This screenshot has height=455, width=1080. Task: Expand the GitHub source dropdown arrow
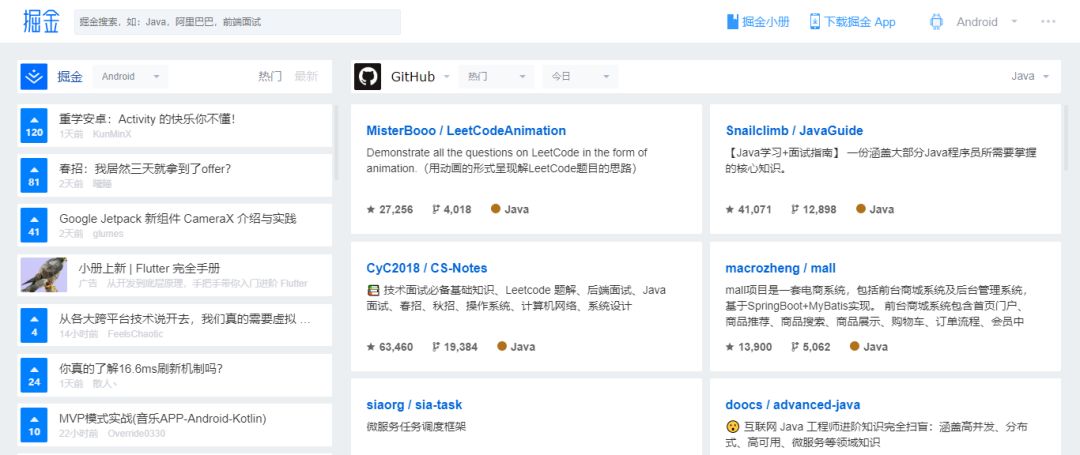coord(446,76)
